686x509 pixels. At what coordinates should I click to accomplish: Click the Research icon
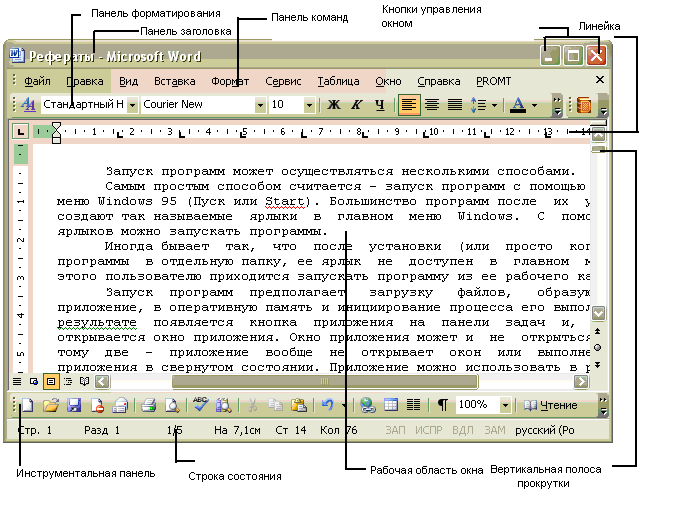pos(224,405)
